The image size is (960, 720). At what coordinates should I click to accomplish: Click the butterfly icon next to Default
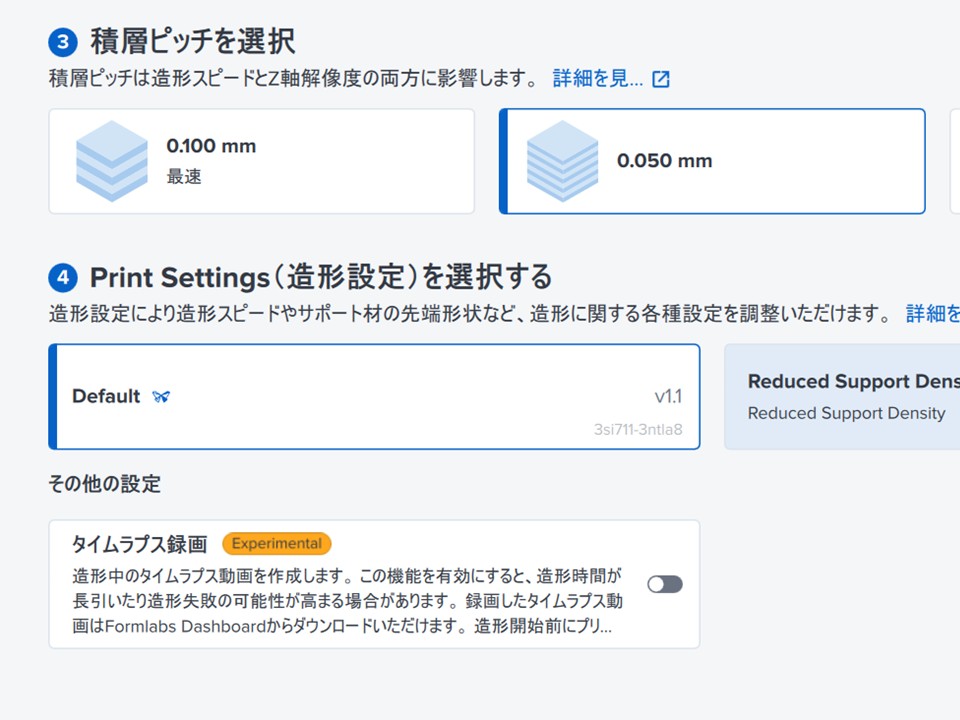[x=161, y=397]
